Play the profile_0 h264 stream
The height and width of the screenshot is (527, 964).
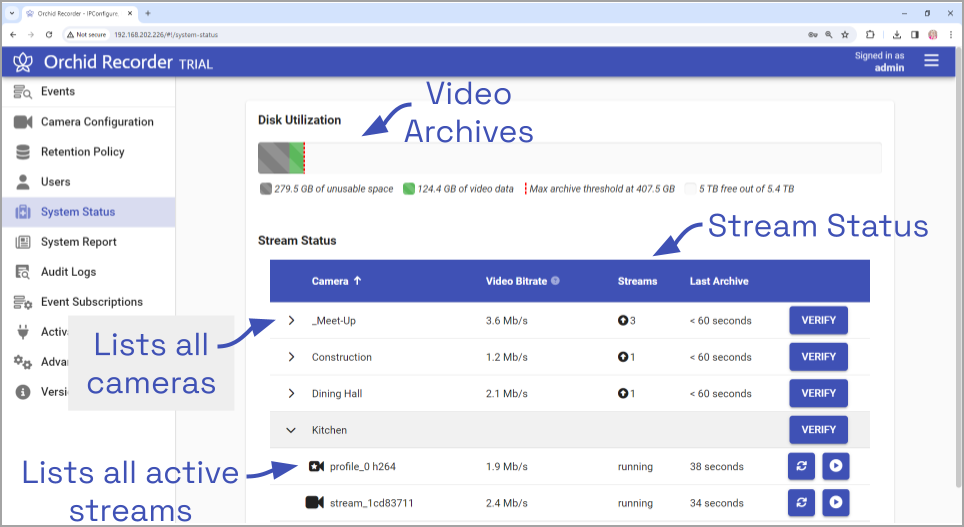point(835,467)
